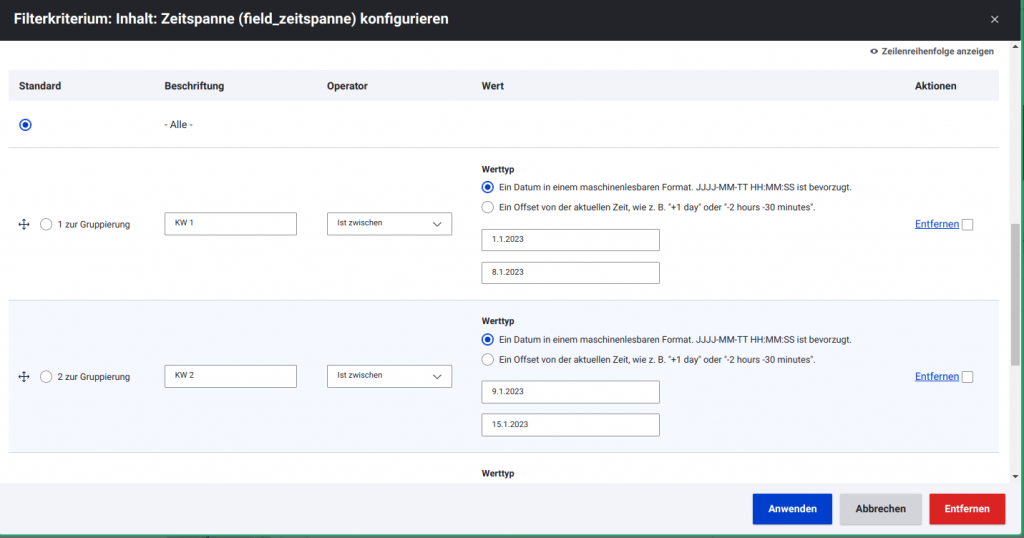Tick the Entfernen checkbox for KW 1

967,225
